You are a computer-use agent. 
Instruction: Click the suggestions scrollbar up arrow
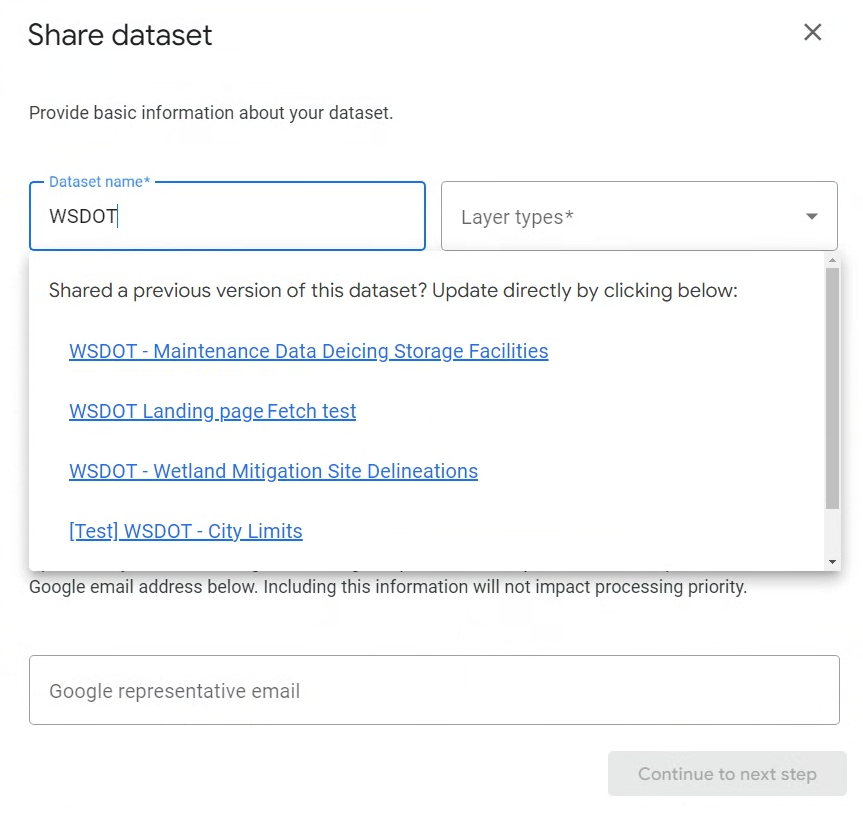coord(832,260)
